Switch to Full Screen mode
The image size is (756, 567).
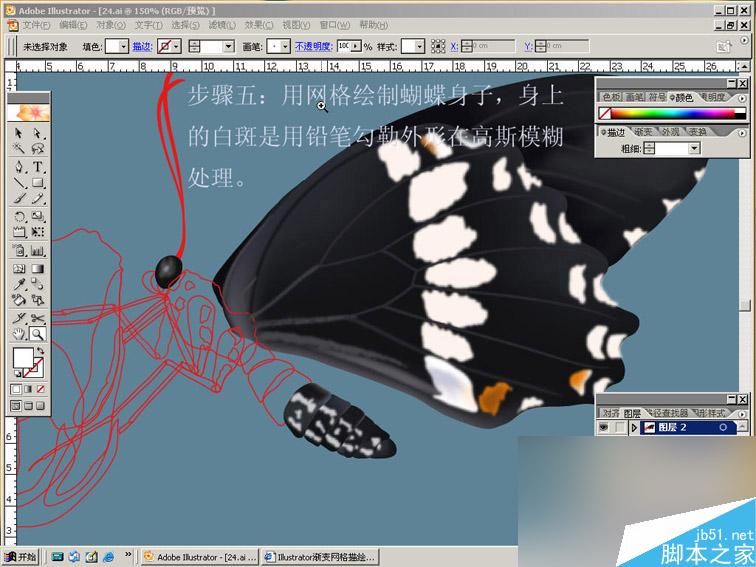click(x=41, y=406)
